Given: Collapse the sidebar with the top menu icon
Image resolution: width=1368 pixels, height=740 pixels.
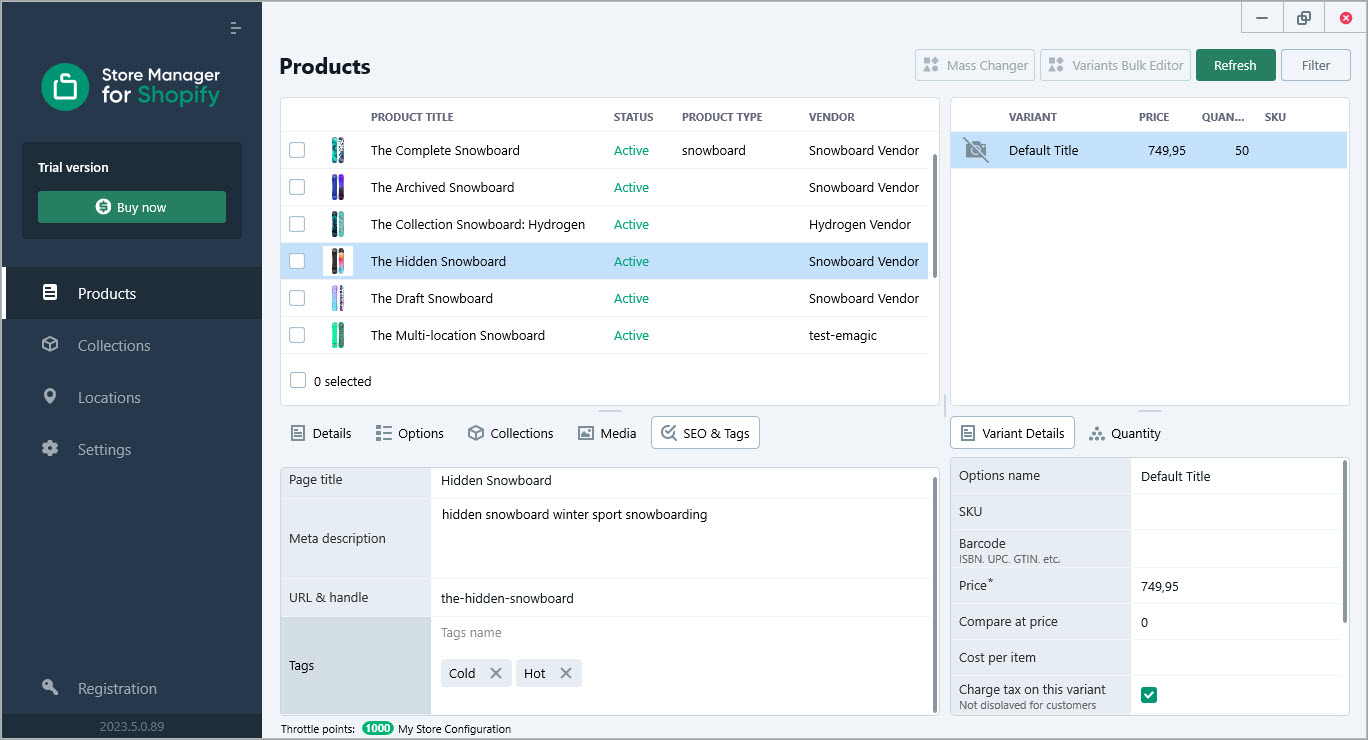Looking at the screenshot, I should coord(235,28).
